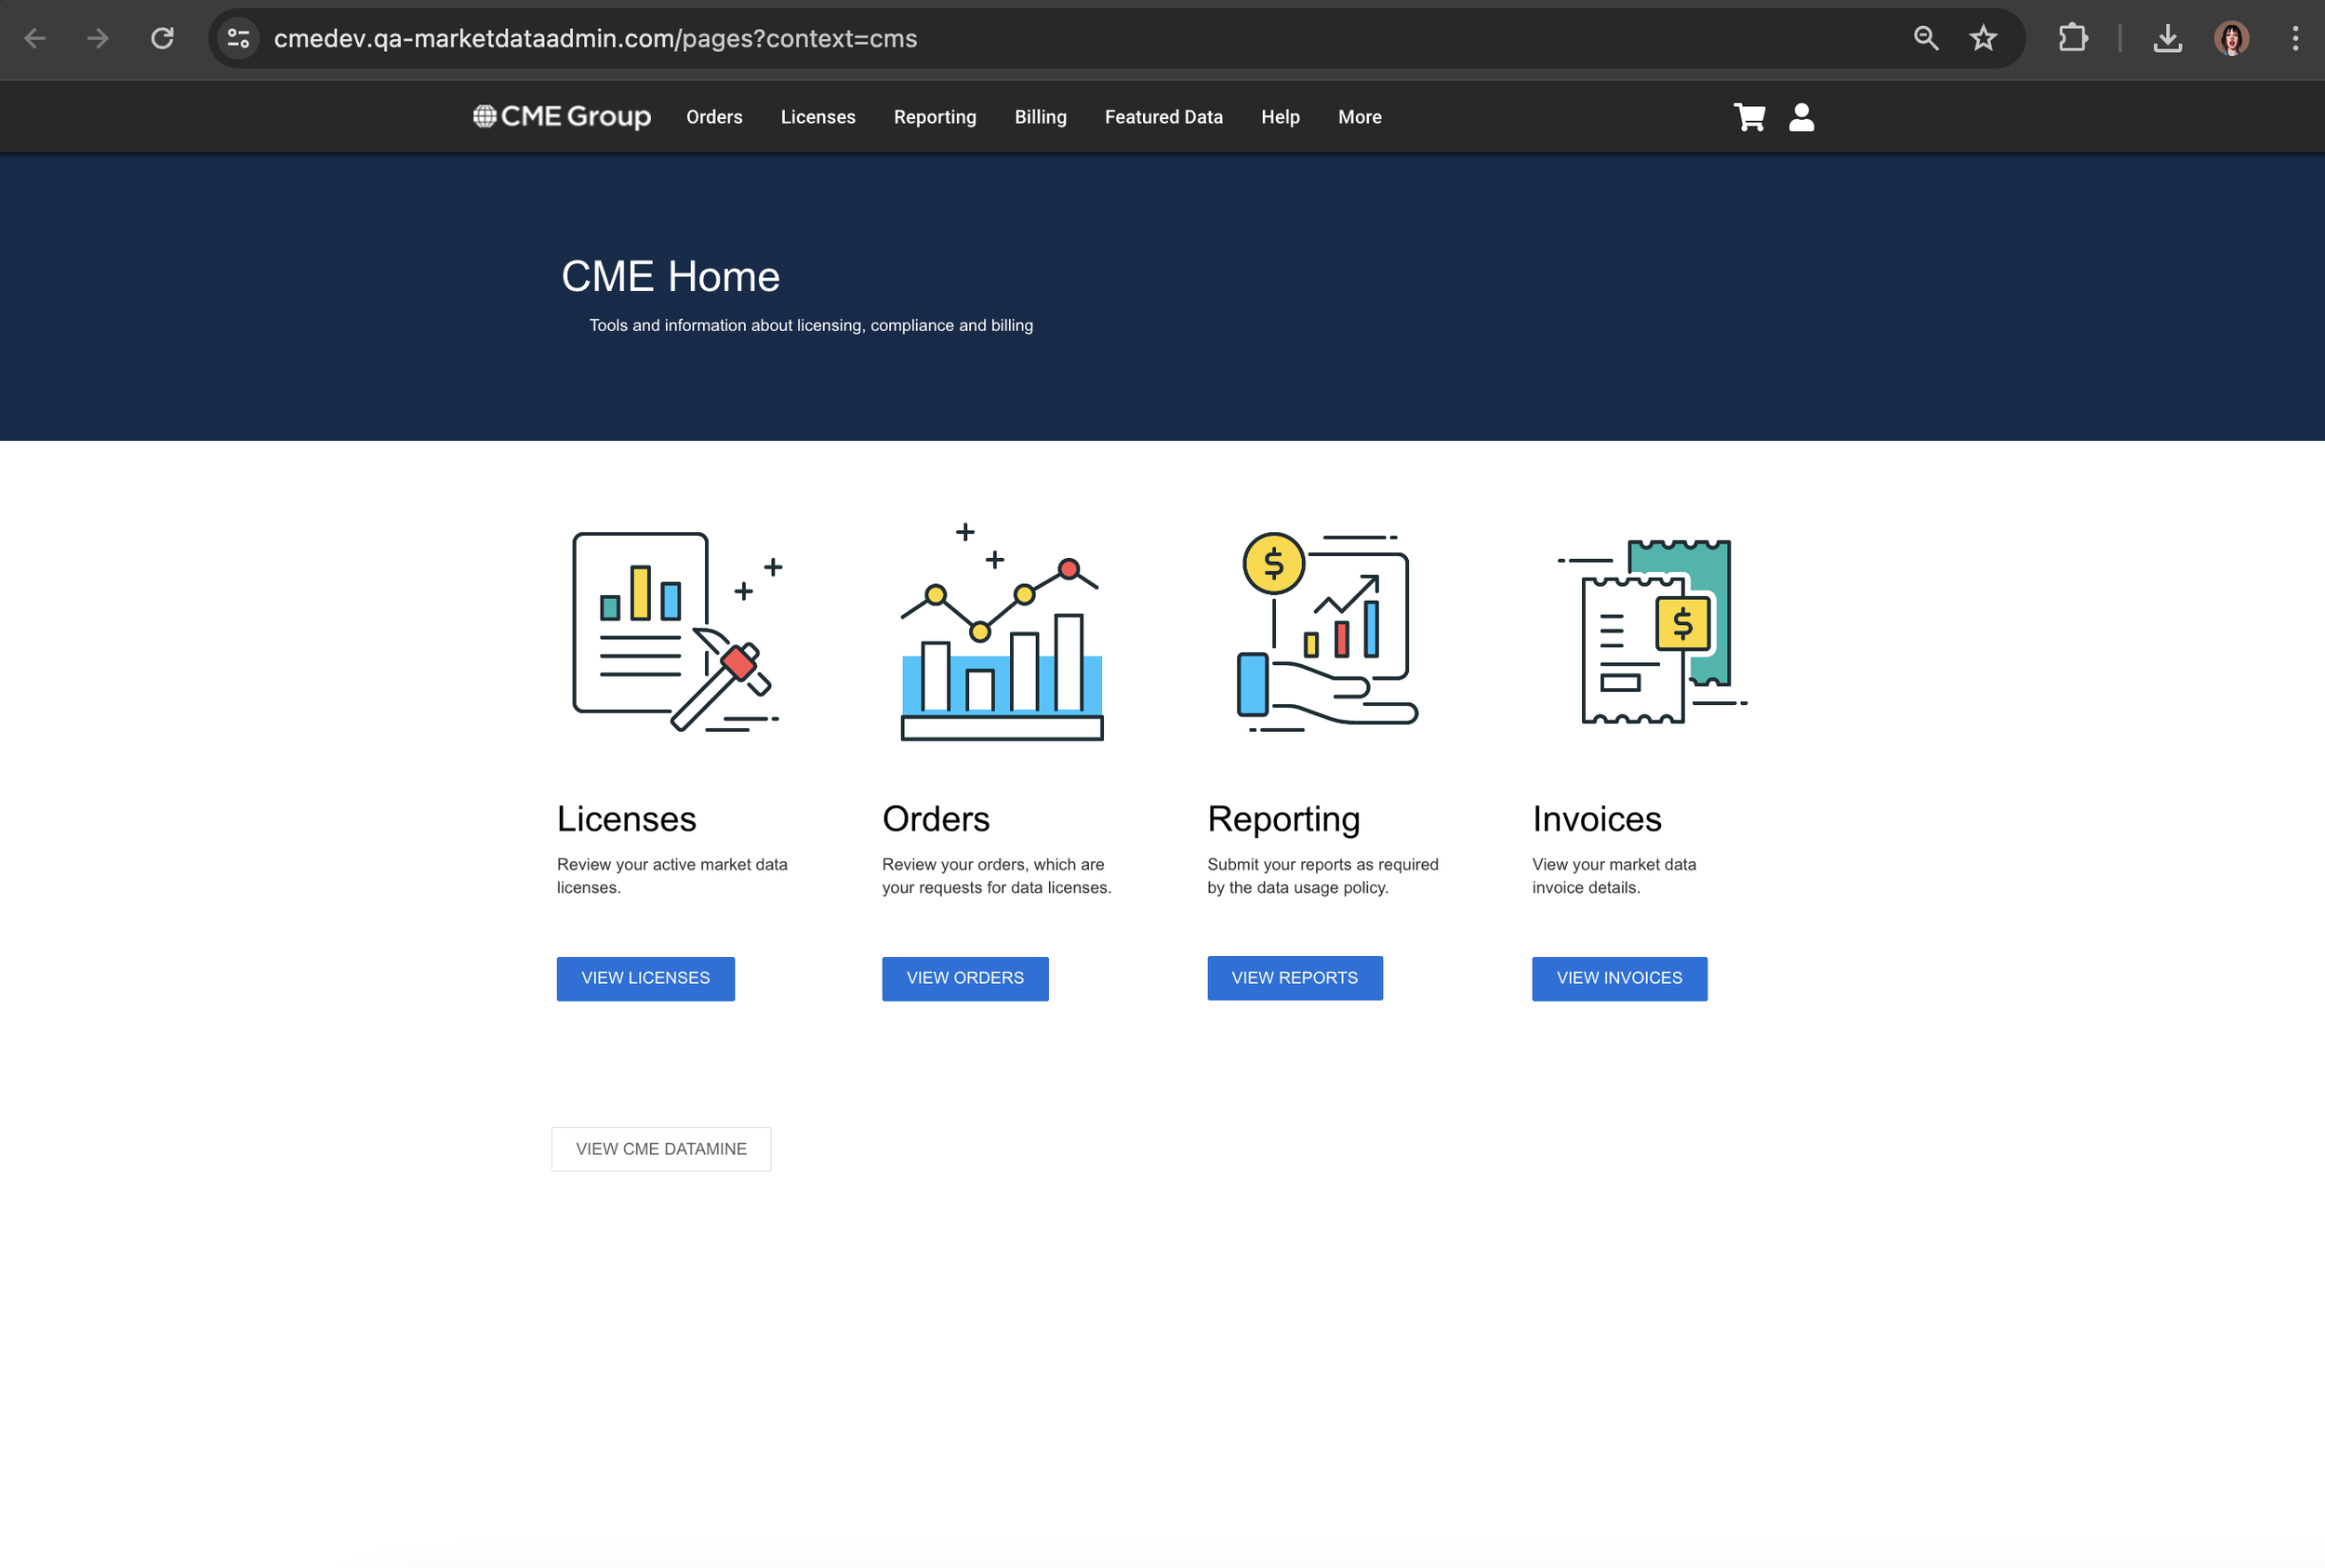
Task: Click the user account icon
Action: pos(1801,117)
